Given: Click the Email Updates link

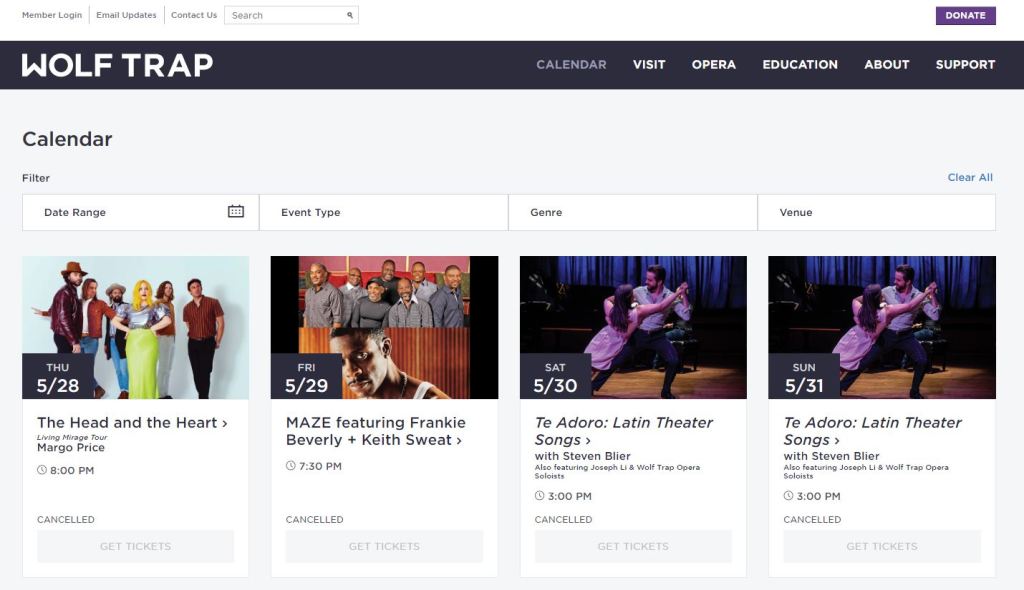Looking at the screenshot, I should pos(126,16).
